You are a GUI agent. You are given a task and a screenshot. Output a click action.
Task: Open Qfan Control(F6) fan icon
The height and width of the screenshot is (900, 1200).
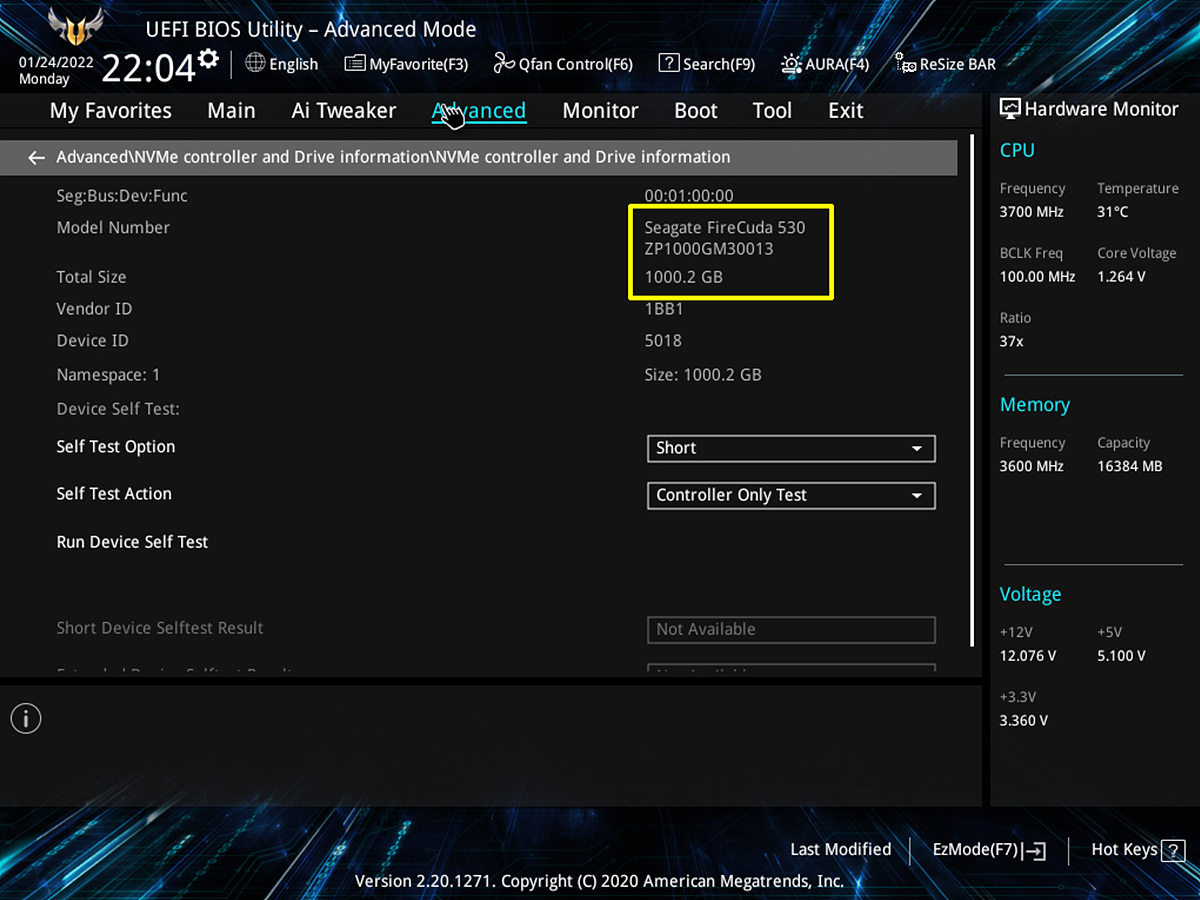coord(504,63)
